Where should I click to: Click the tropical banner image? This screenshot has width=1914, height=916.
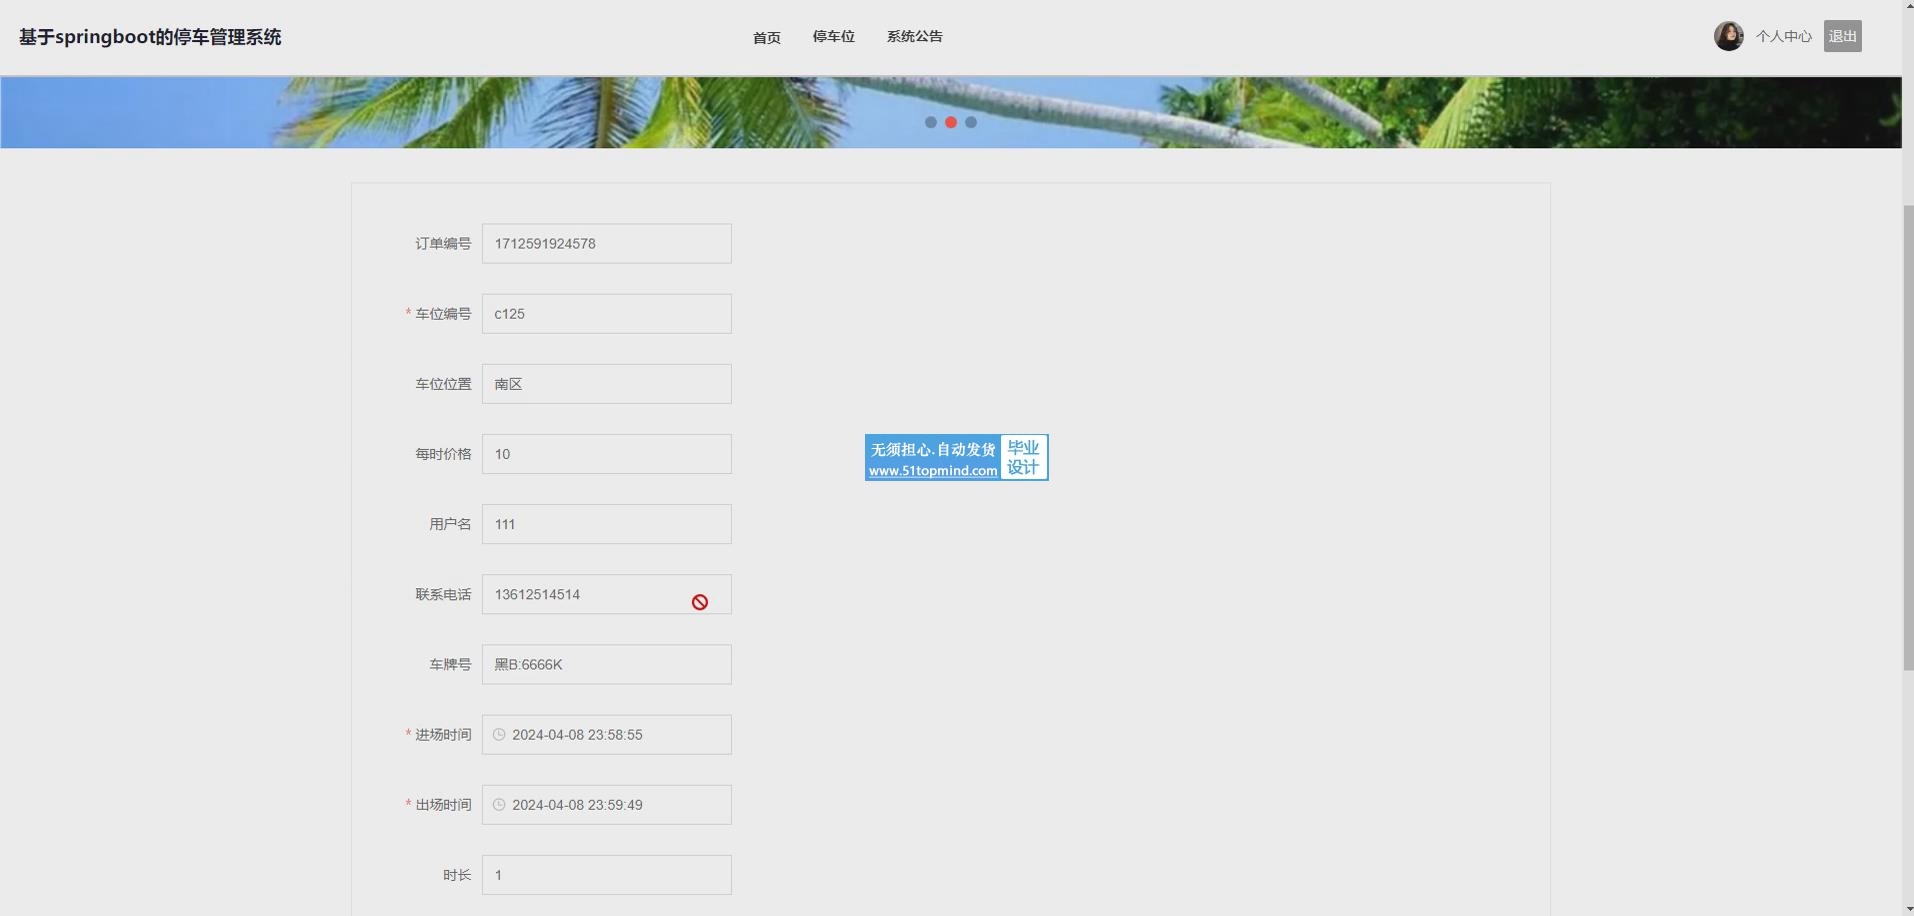coord(950,112)
